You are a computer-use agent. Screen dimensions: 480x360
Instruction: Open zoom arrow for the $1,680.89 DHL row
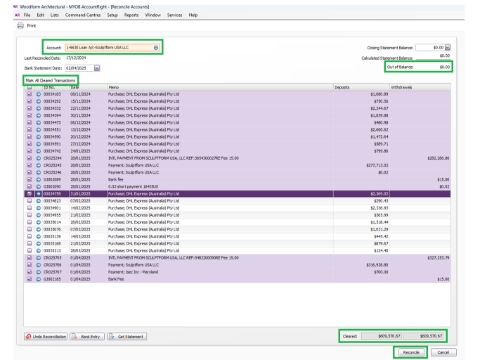tap(38, 94)
